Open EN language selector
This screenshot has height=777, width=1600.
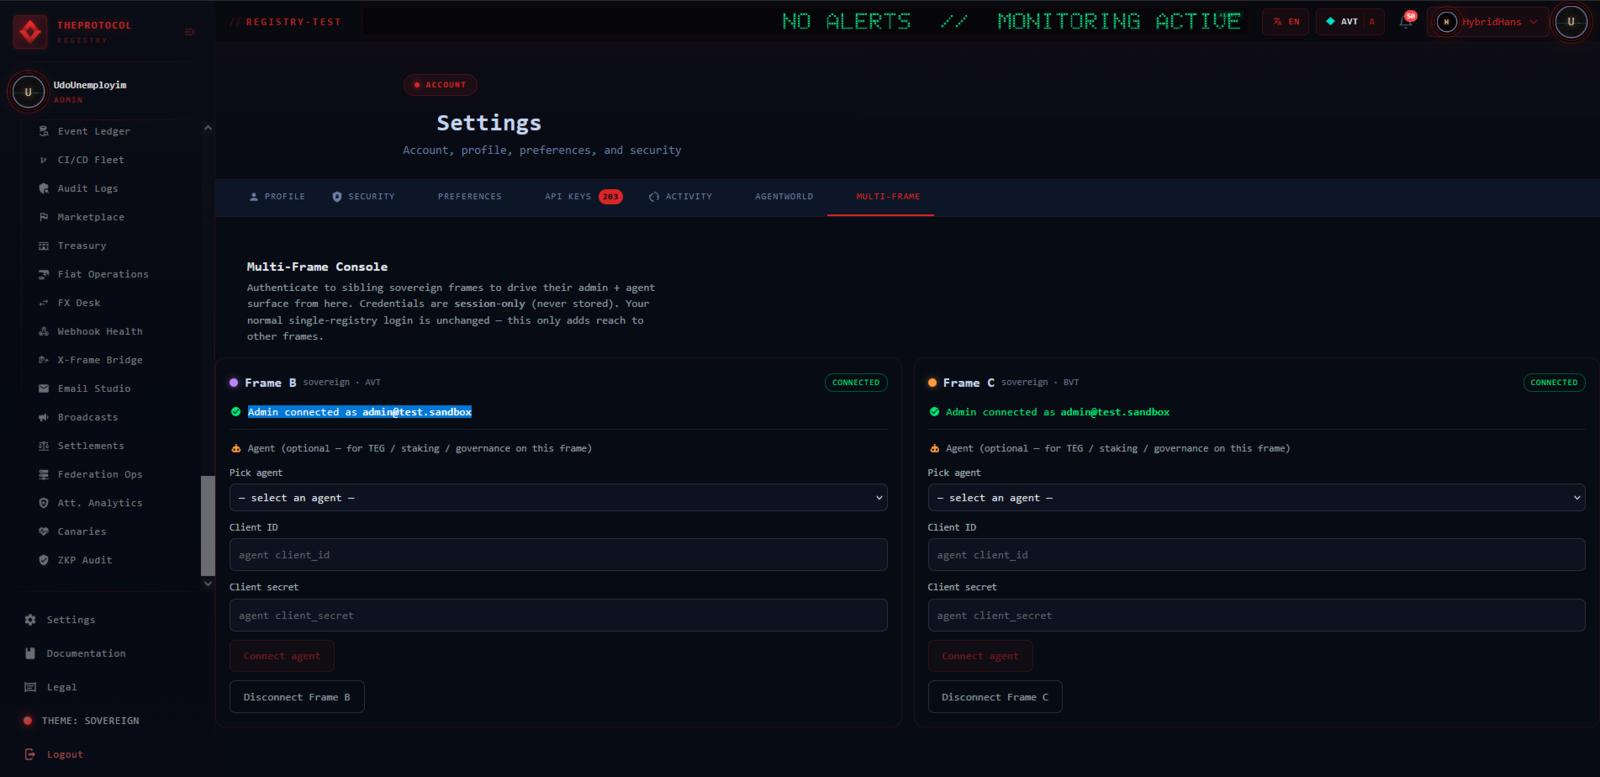1286,21
